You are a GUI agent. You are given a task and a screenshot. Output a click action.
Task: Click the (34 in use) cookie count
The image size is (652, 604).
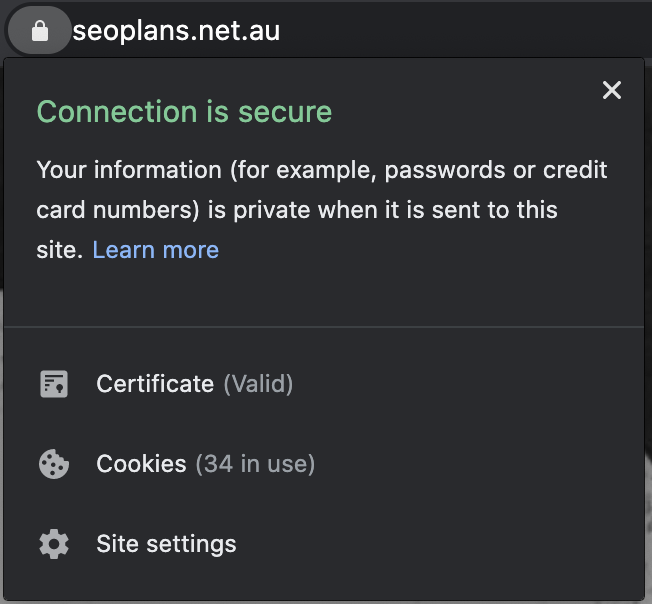click(x=255, y=464)
